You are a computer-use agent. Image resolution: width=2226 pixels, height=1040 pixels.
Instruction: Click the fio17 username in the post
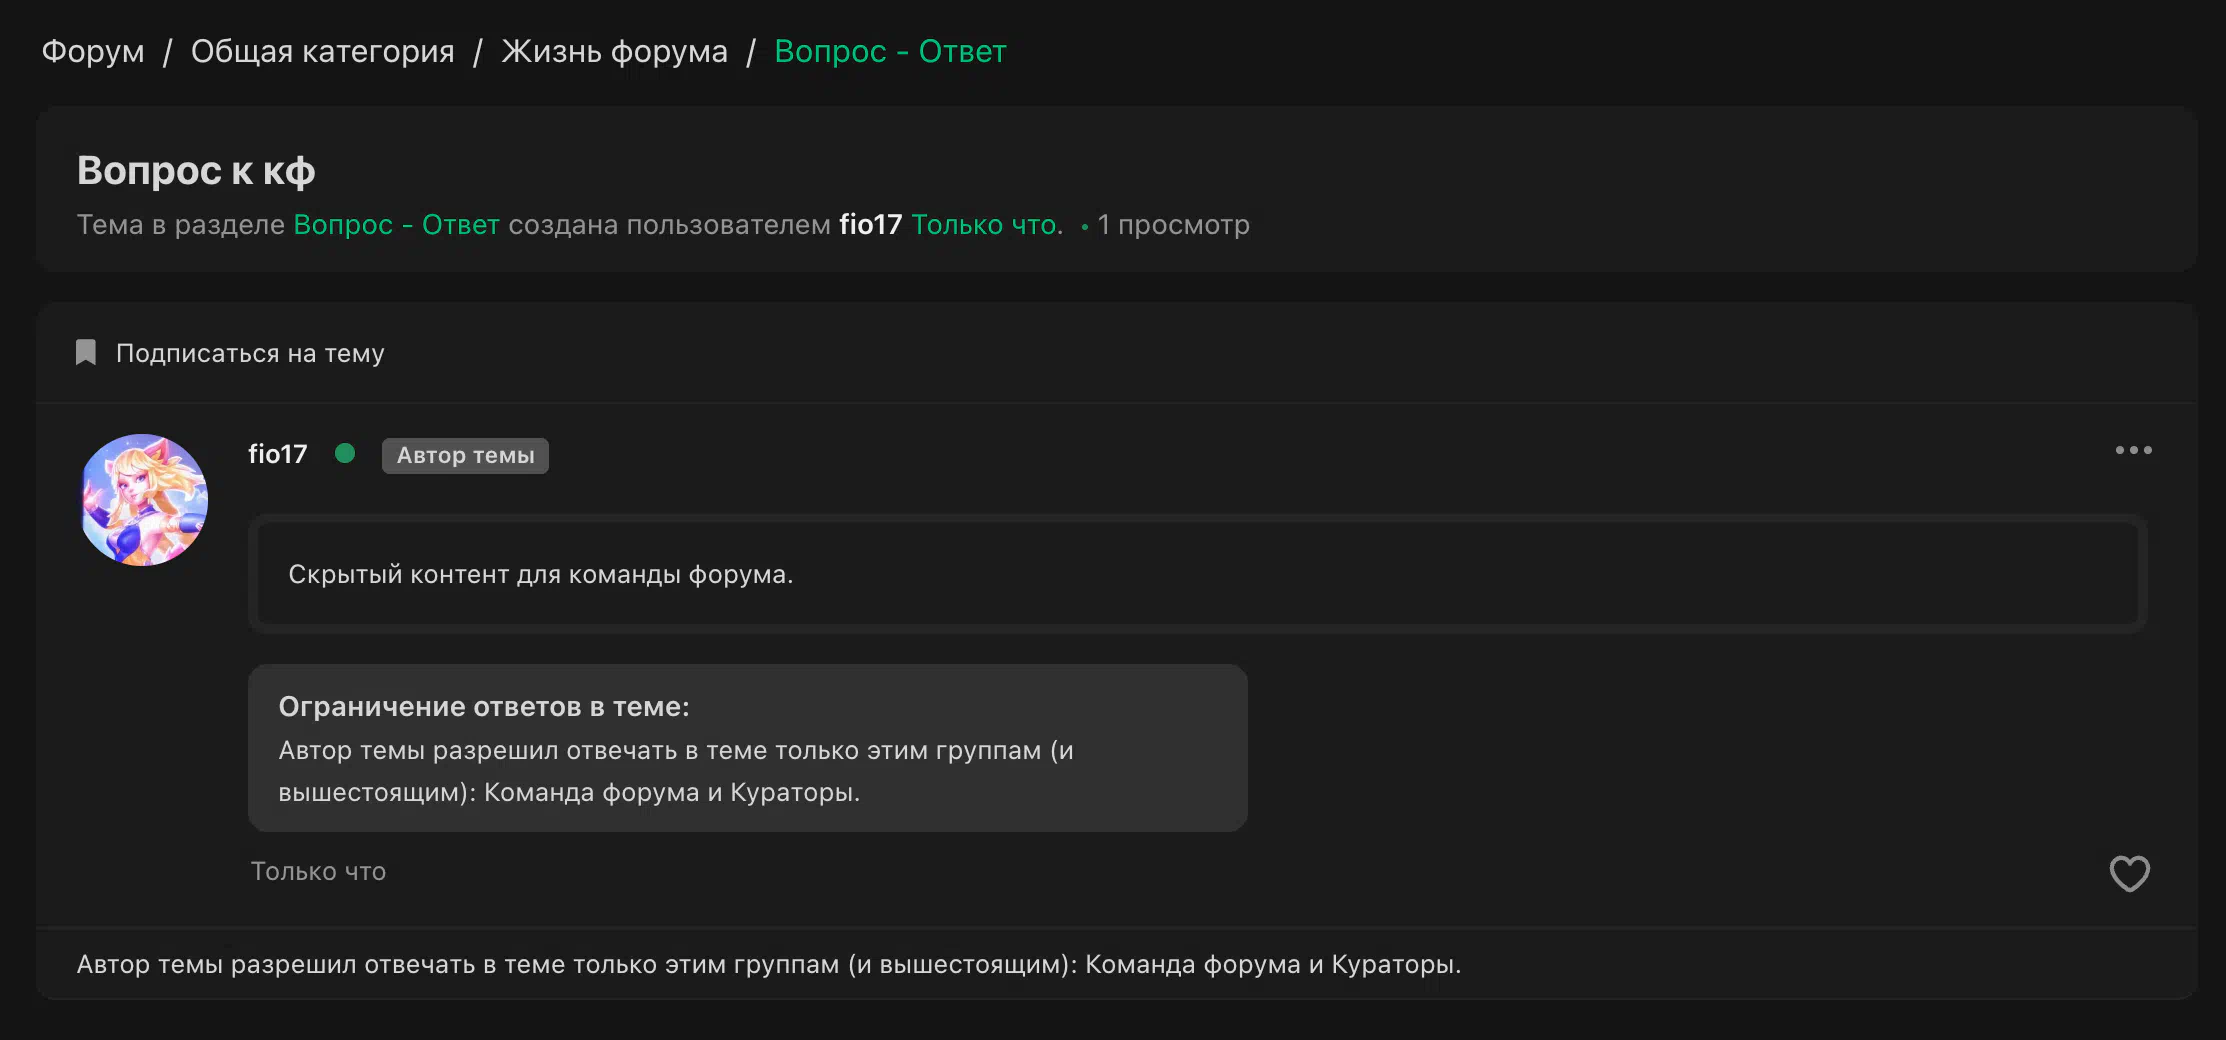tap(277, 454)
